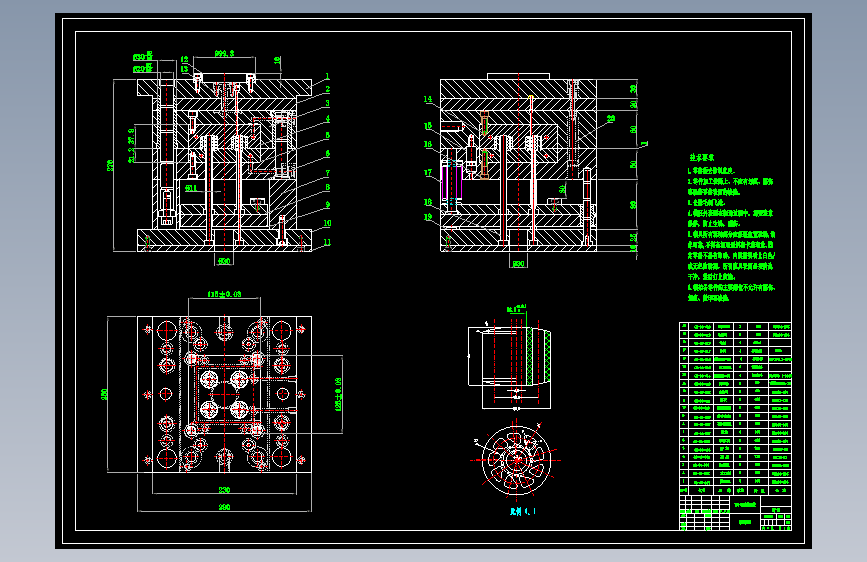Select part balloon number 6
The image size is (867, 562).
click(327, 154)
